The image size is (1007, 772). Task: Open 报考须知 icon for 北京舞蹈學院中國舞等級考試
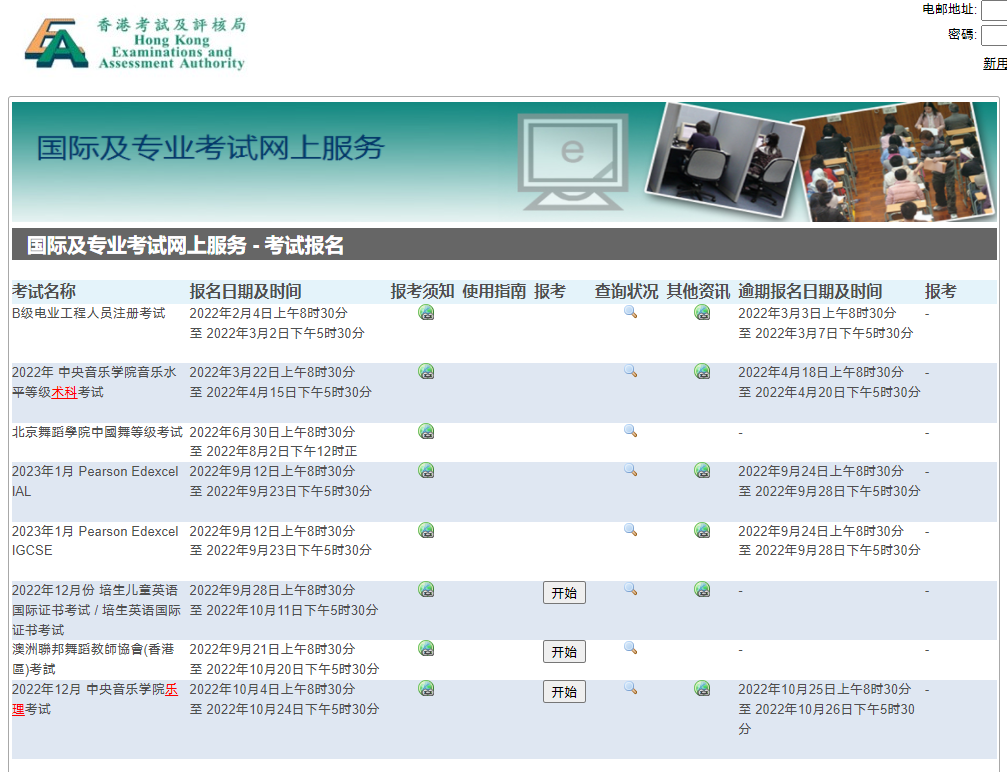click(x=426, y=431)
